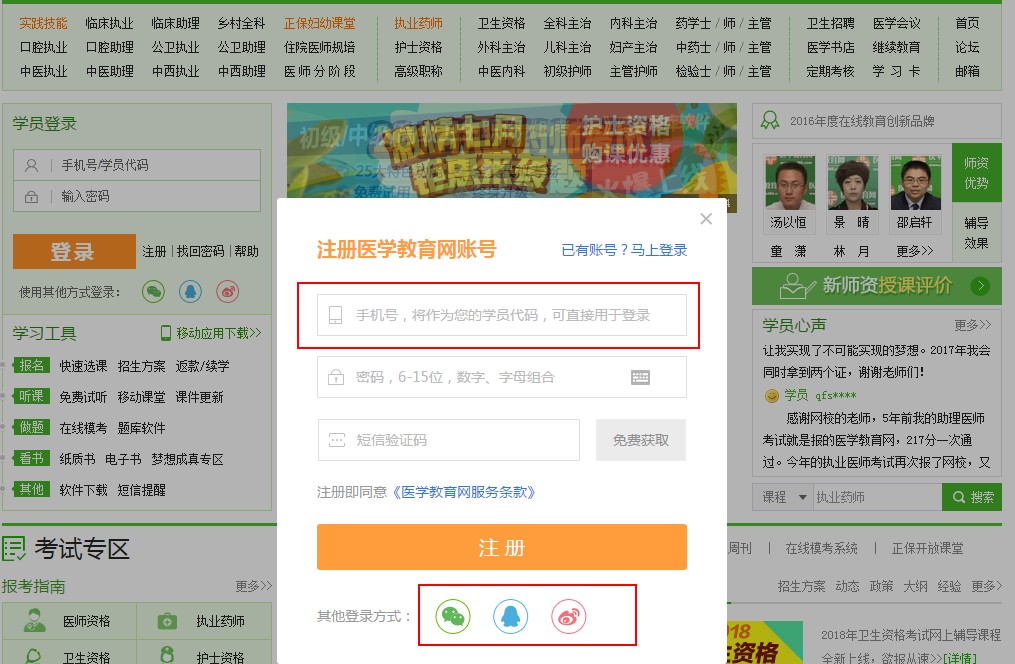This screenshot has height=664, width=1015.
Task: Click the 免费获取 verification code button
Action: point(641,440)
